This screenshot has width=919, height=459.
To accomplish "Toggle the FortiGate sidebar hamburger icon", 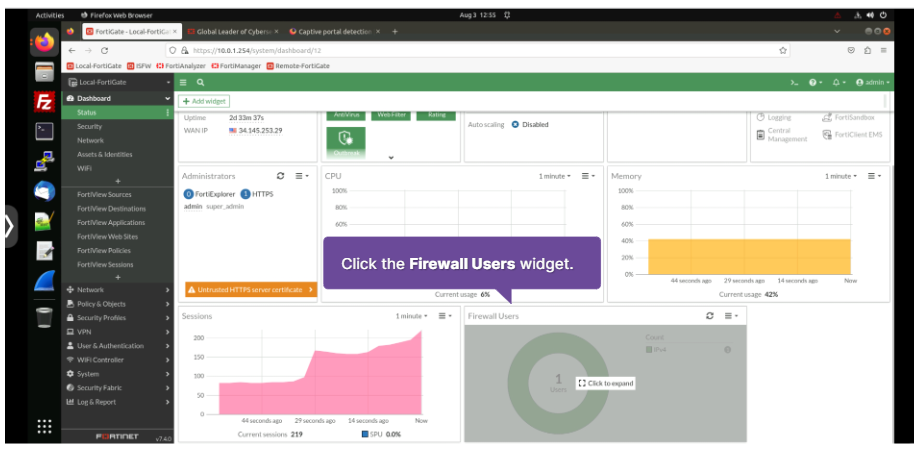I will pyautogui.click(x=183, y=83).
